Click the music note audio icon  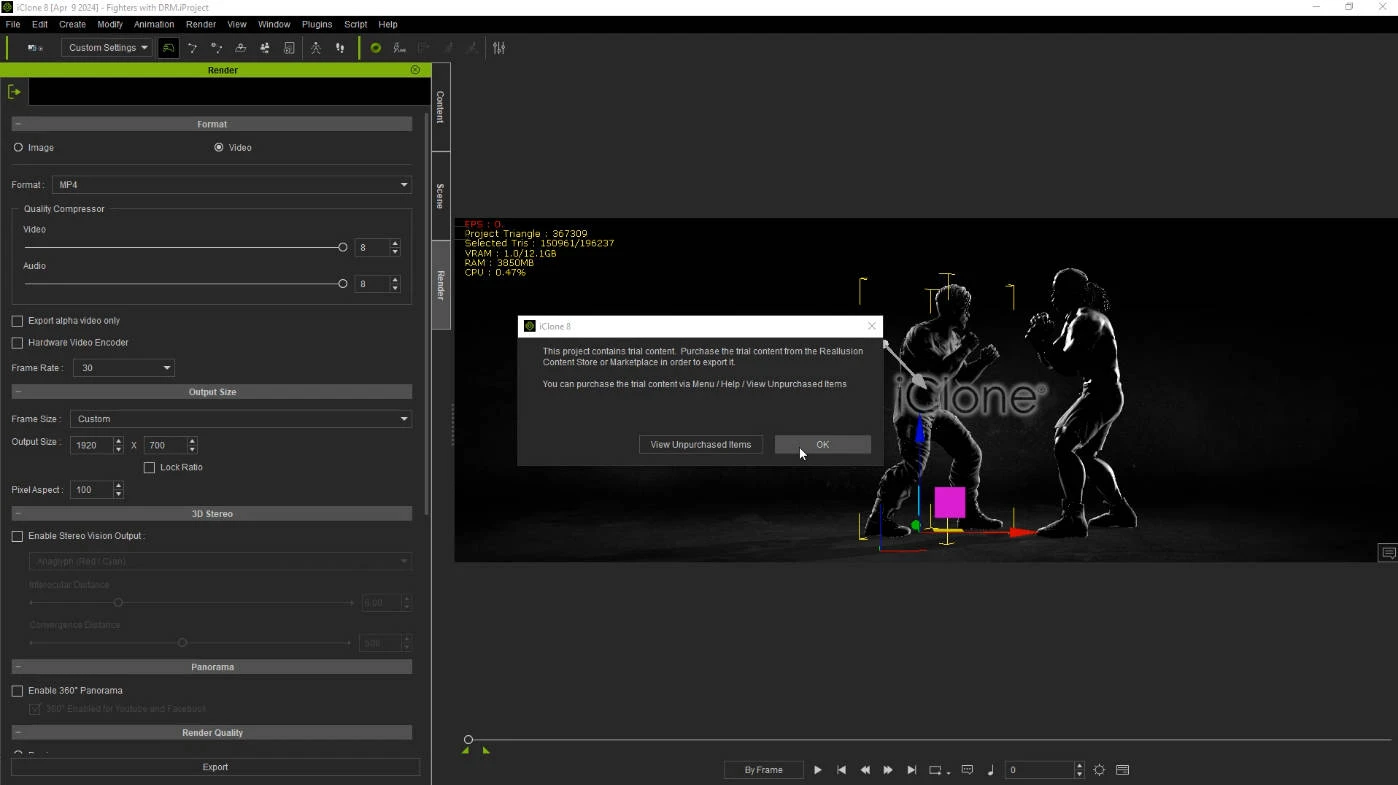pyautogui.click(x=990, y=770)
